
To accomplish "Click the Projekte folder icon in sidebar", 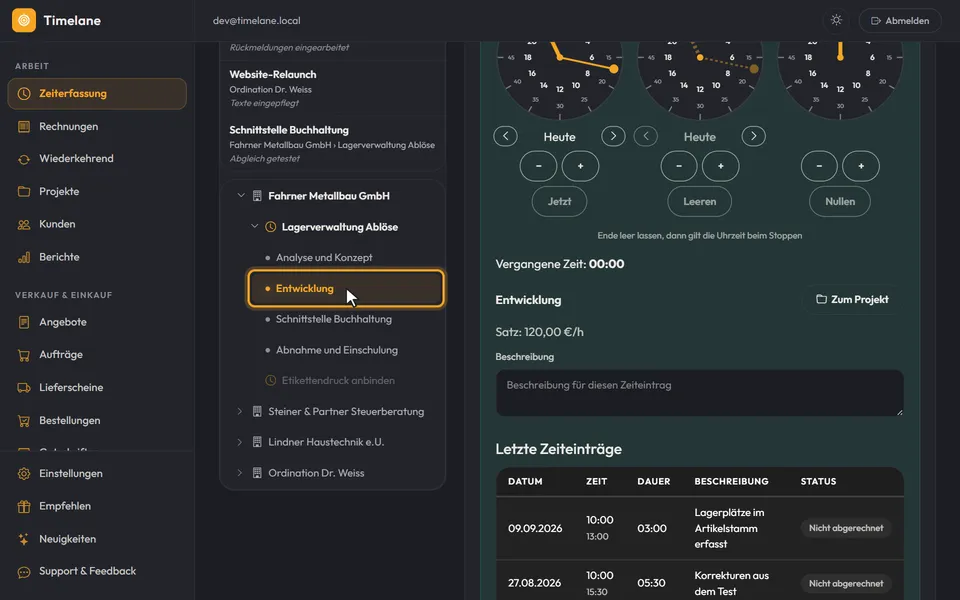I will [x=24, y=192].
